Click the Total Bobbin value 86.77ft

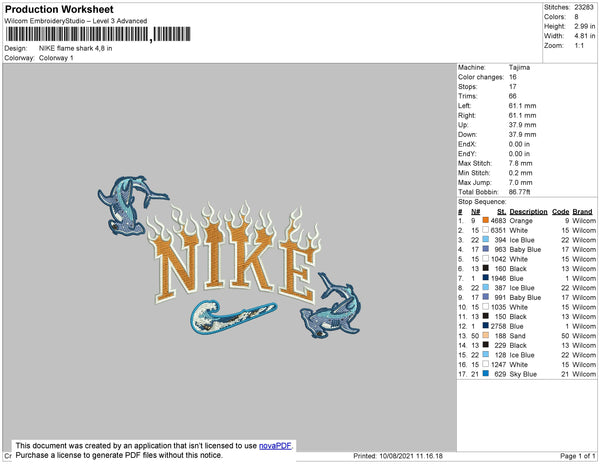(x=519, y=192)
